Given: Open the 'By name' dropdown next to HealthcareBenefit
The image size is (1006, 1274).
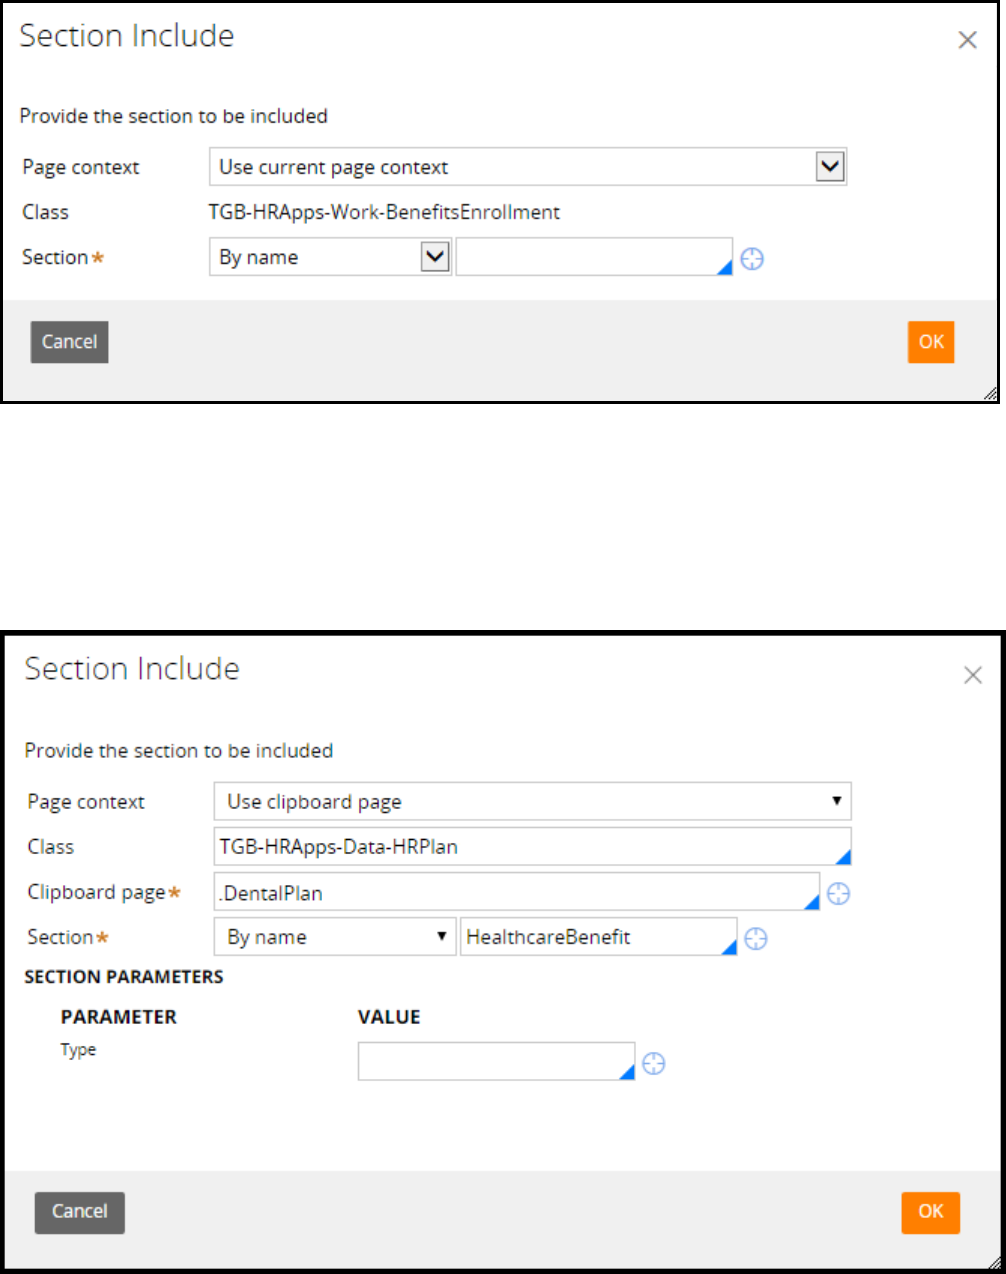Looking at the screenshot, I should click(335, 937).
